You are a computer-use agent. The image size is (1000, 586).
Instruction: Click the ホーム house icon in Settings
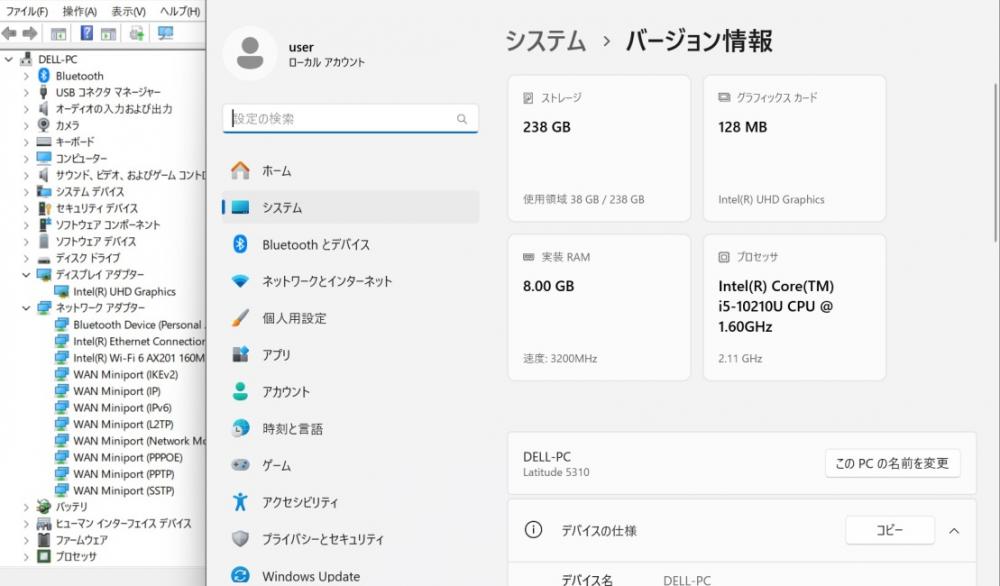pyautogui.click(x=240, y=170)
